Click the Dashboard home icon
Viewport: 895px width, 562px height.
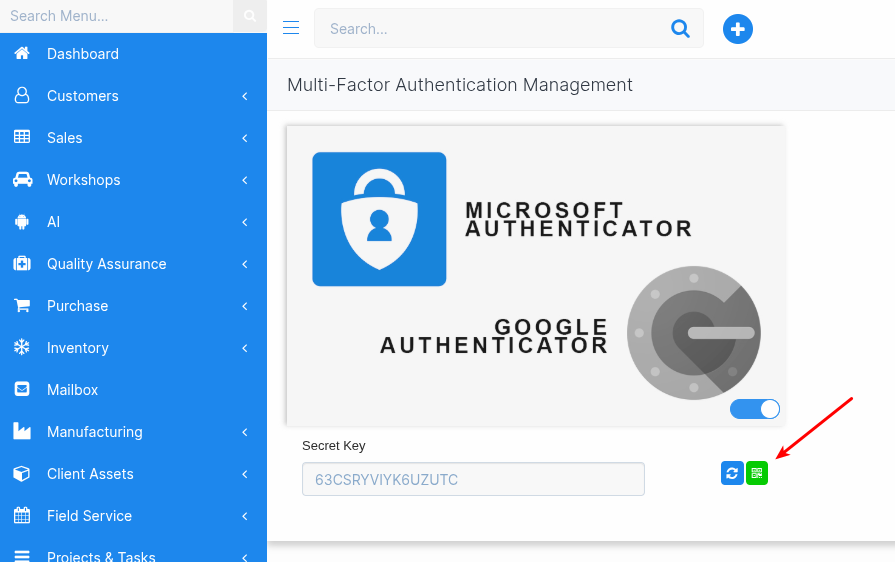pyautogui.click(x=22, y=54)
